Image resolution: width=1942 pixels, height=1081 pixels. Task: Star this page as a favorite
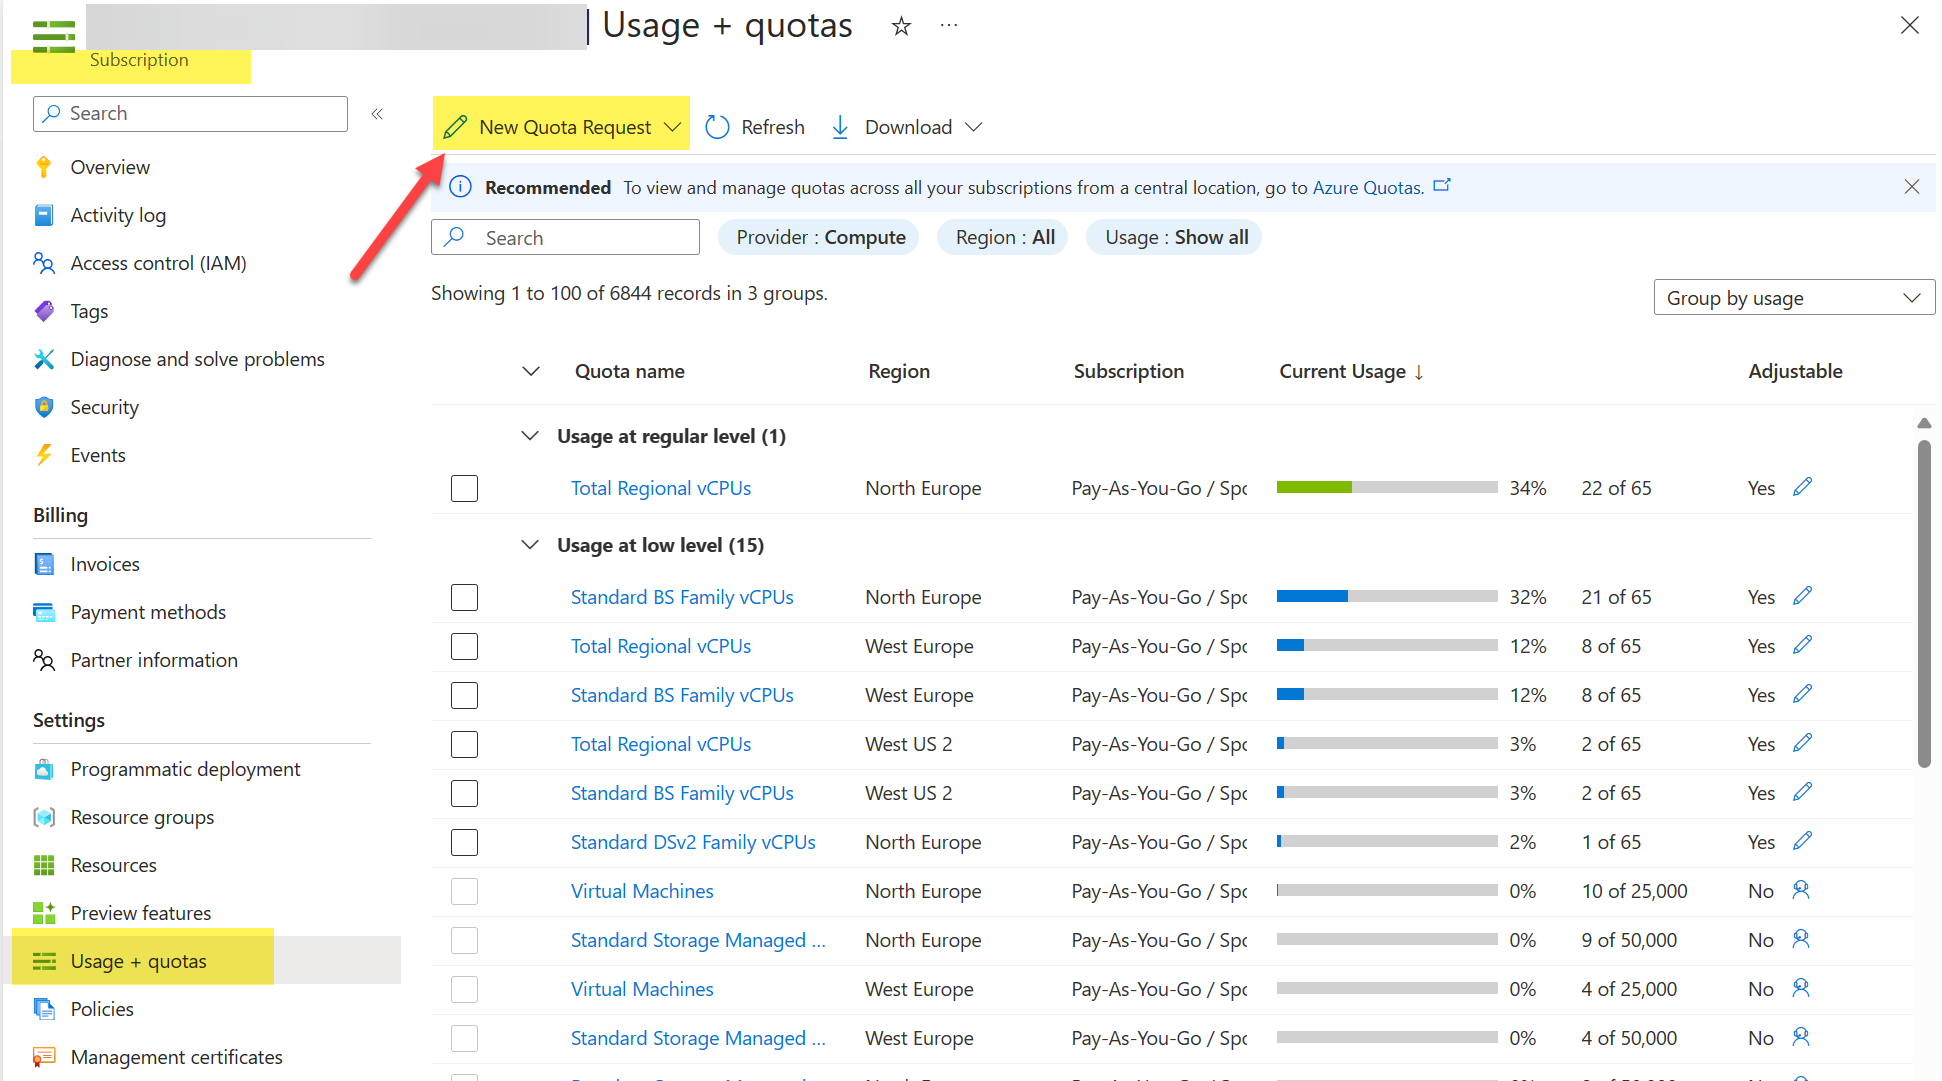[x=901, y=27]
